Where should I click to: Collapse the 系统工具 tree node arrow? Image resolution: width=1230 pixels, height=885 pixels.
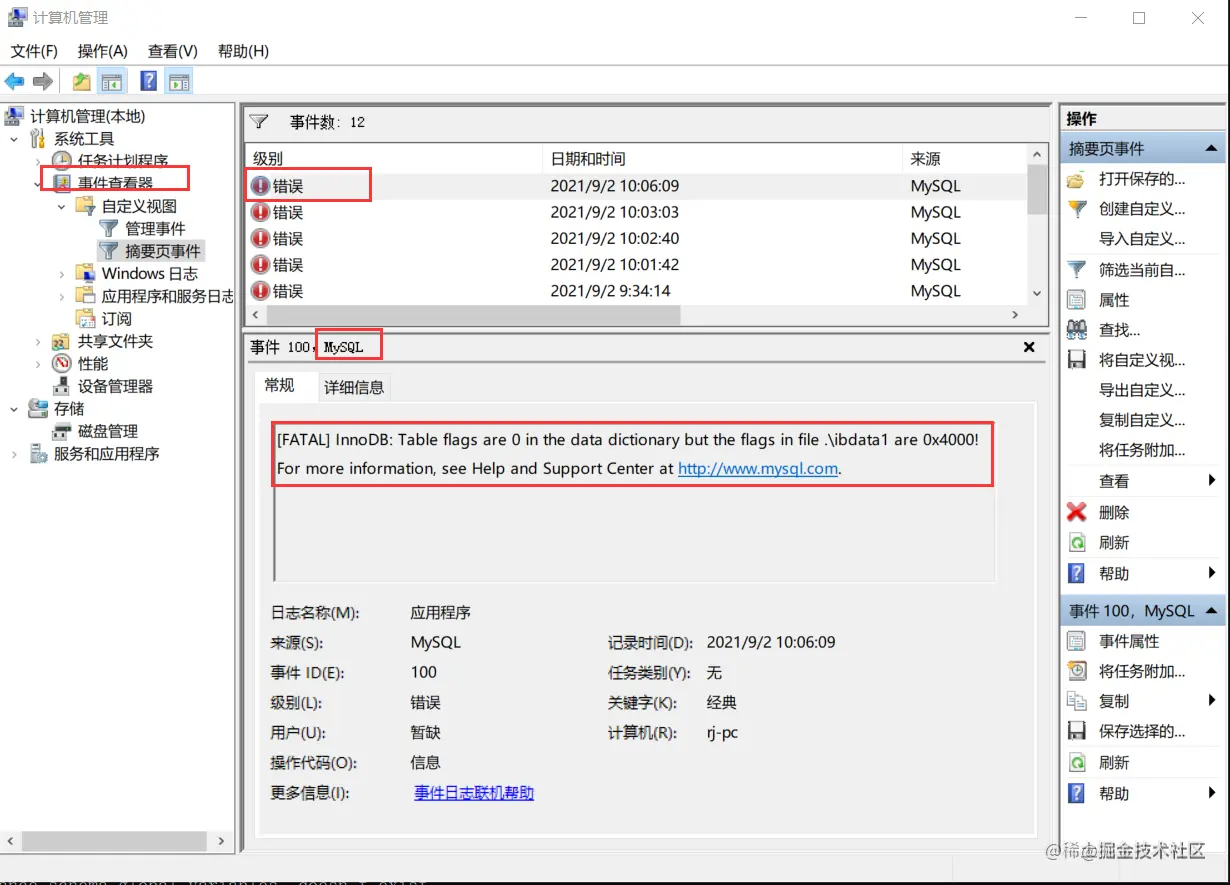14,138
